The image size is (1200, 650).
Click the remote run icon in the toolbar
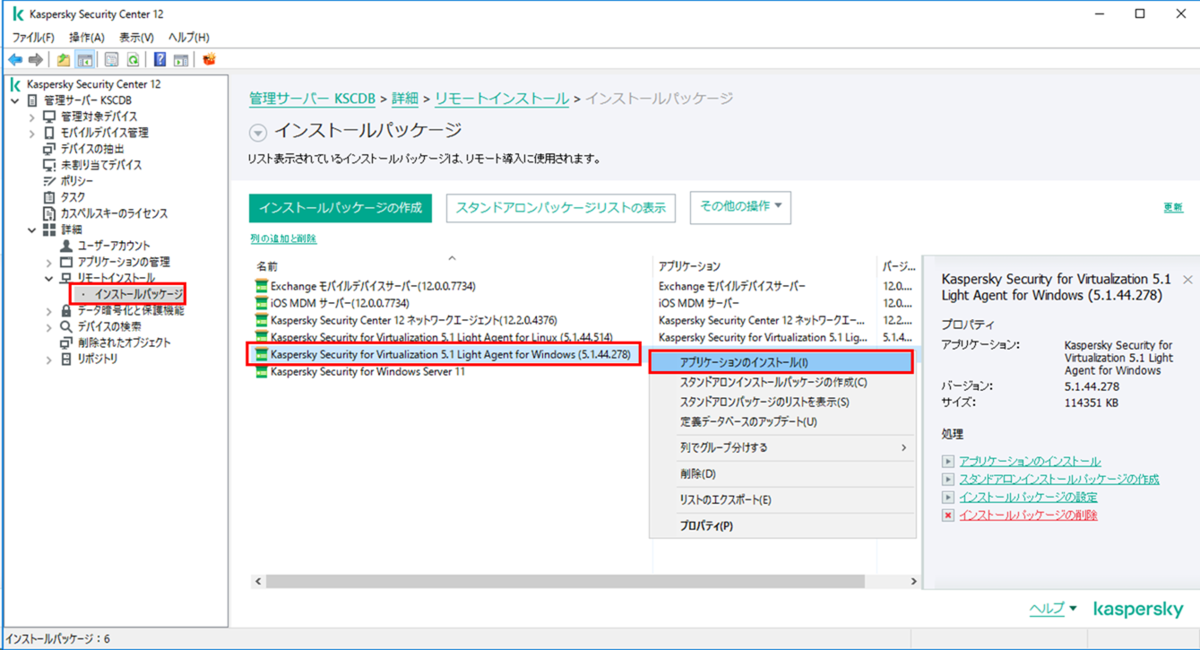pos(180,58)
